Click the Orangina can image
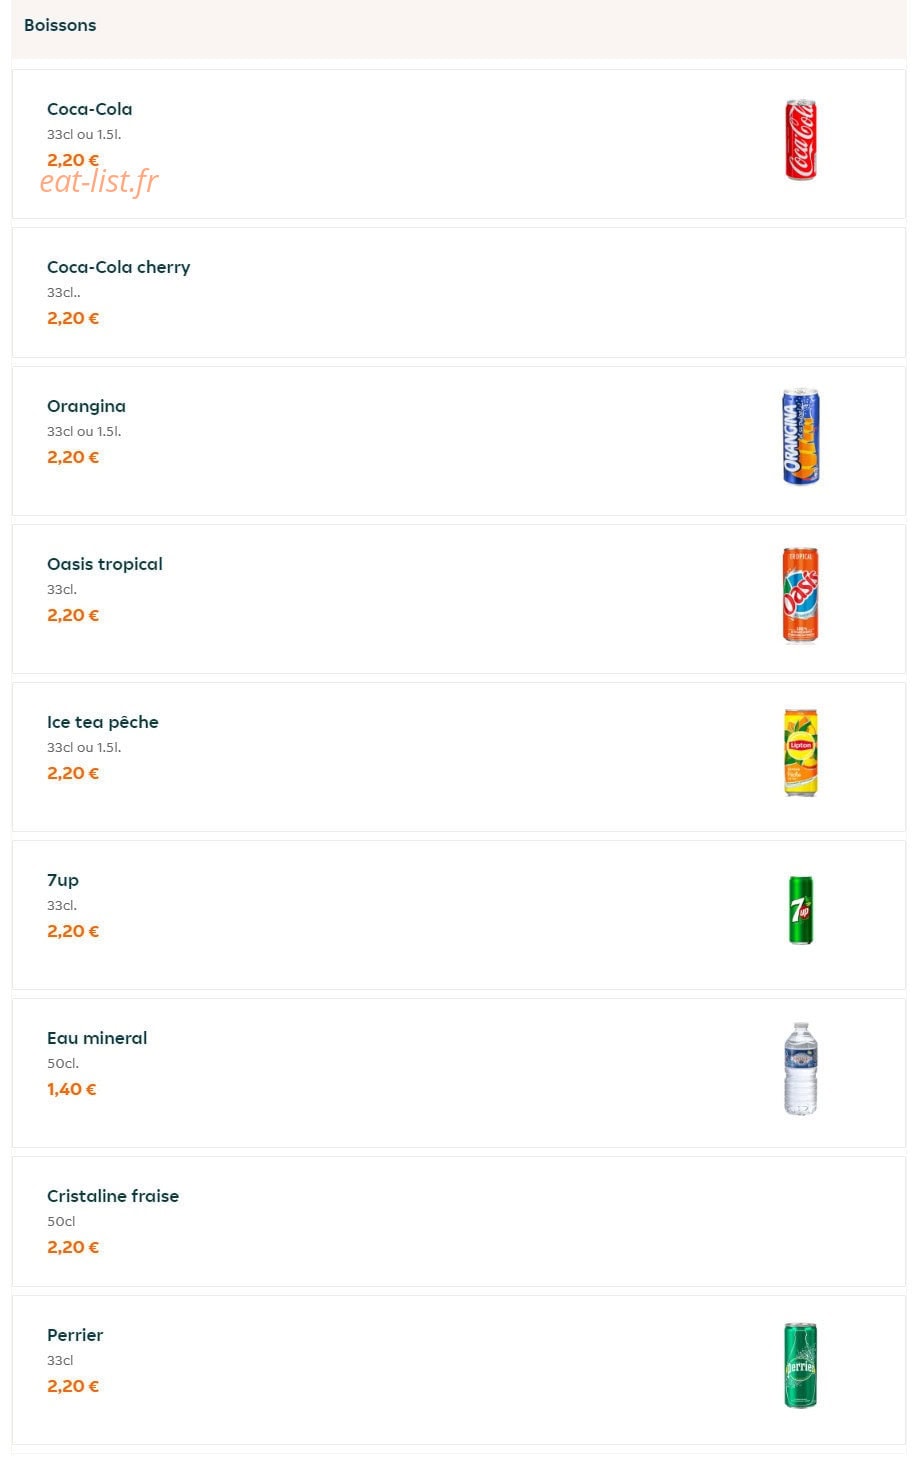The height and width of the screenshot is (1462, 914). (801, 437)
